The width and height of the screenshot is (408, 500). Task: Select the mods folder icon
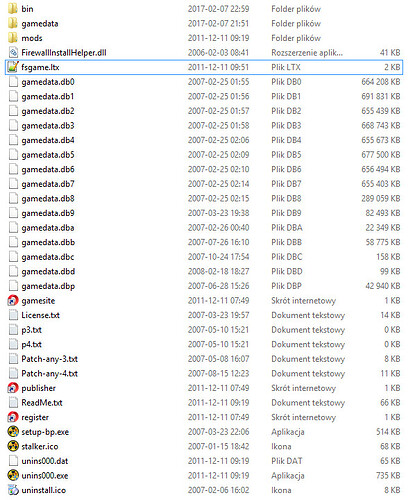(x=13, y=38)
